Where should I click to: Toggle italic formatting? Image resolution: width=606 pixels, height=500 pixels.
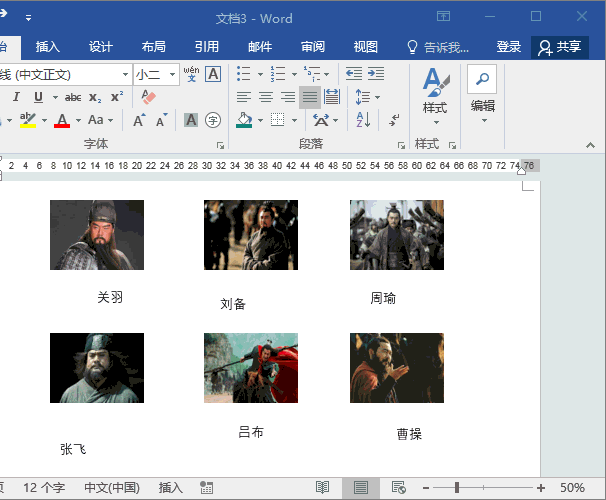16,97
